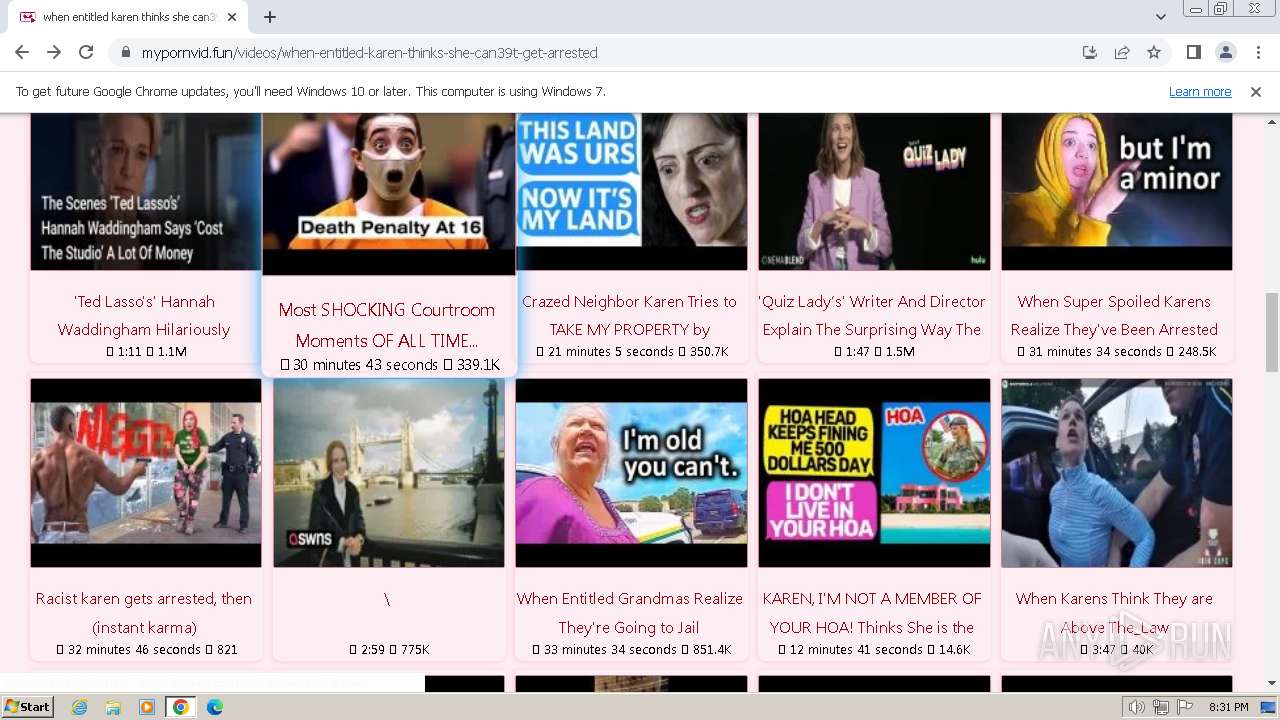Bookmark this tab with star icon
This screenshot has height=720, width=1280.
click(1154, 52)
